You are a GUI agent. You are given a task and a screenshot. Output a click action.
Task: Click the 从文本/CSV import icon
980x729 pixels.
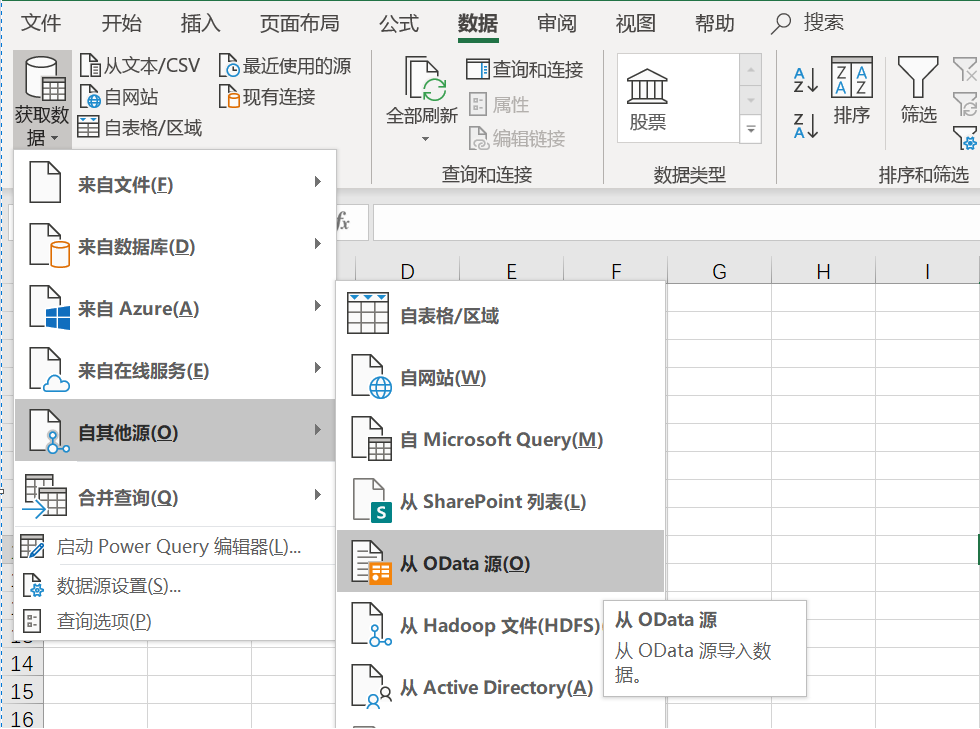pos(90,66)
